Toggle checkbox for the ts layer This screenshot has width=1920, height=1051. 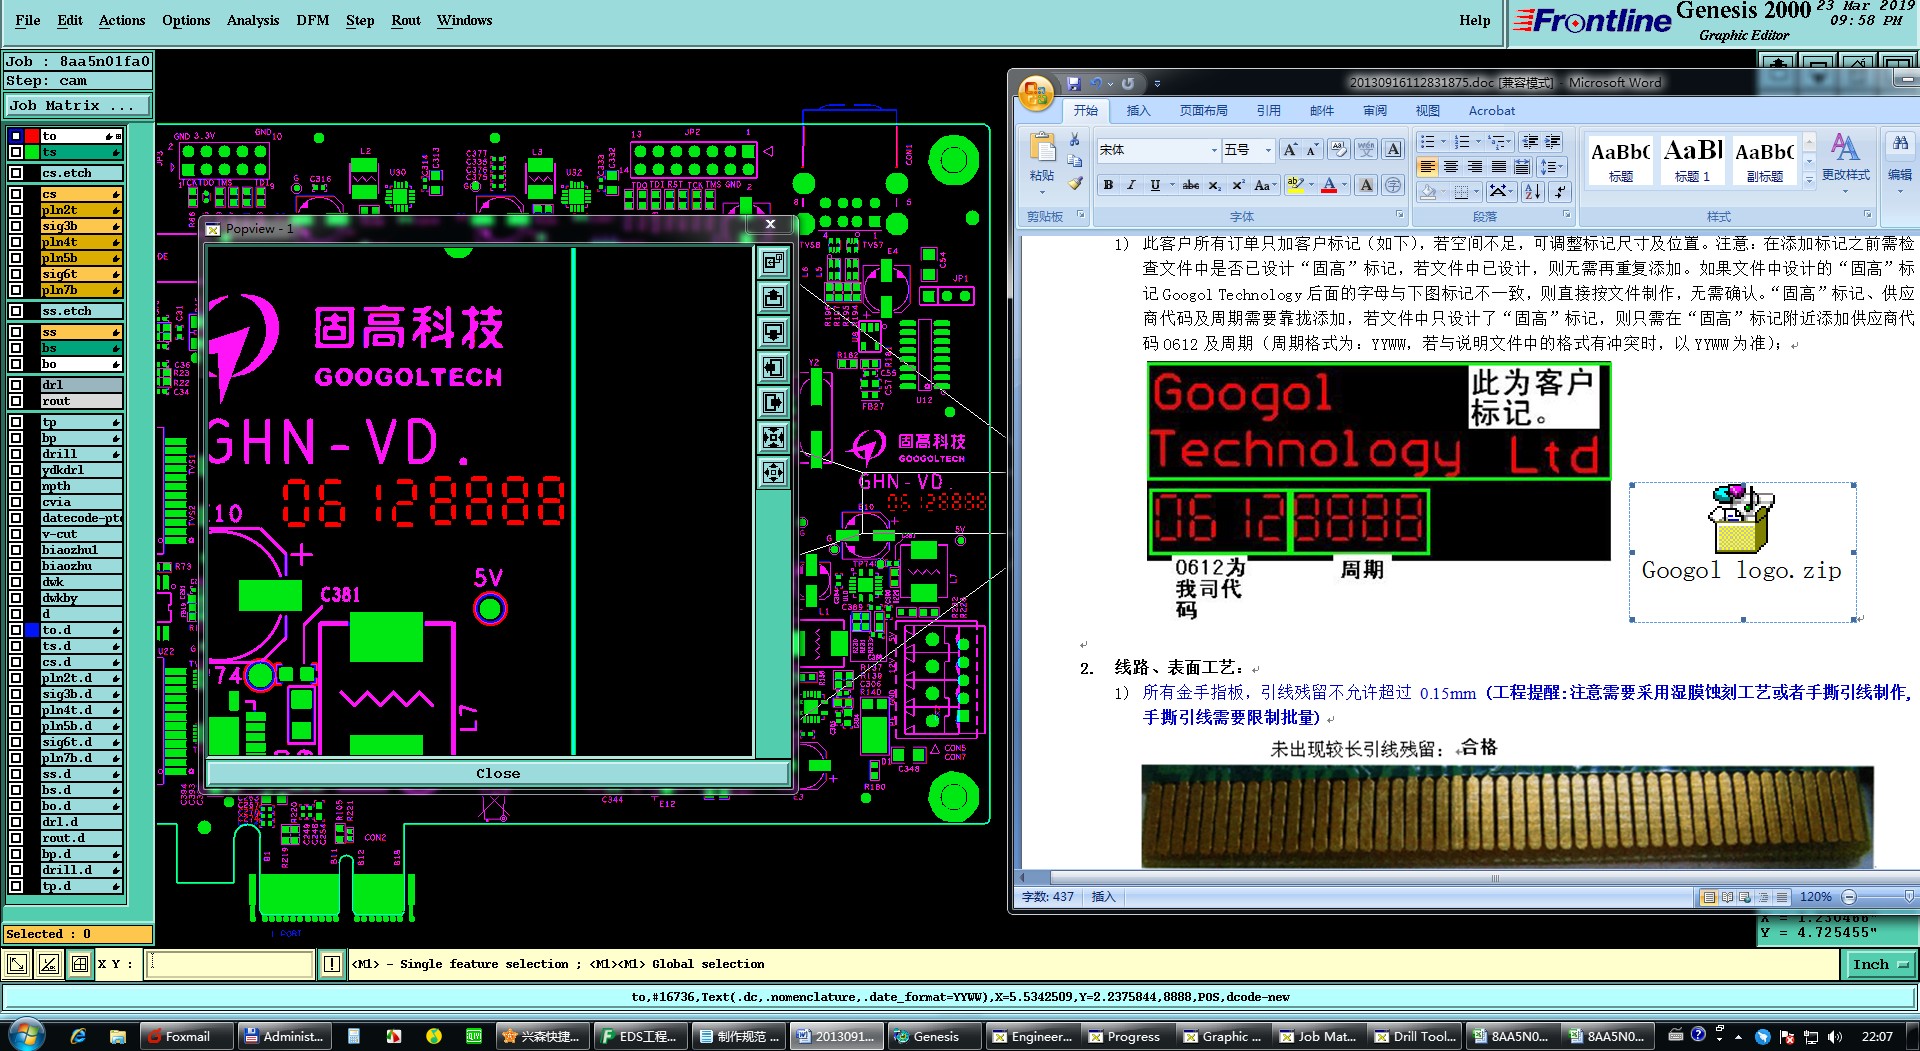(x=16, y=152)
